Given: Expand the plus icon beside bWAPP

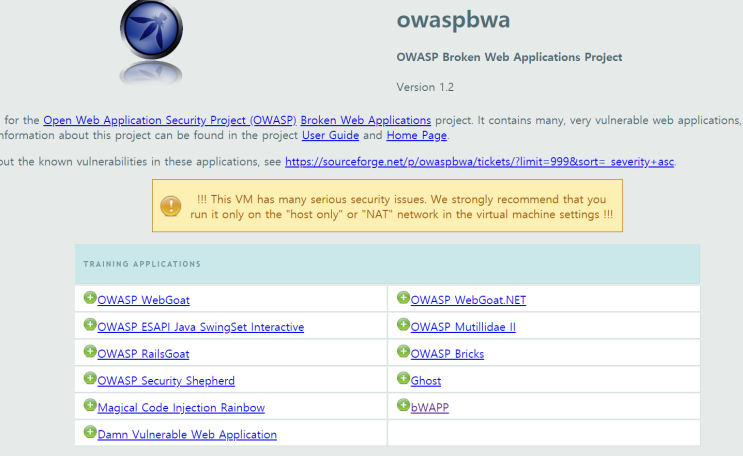Looking at the screenshot, I should 403,405.
